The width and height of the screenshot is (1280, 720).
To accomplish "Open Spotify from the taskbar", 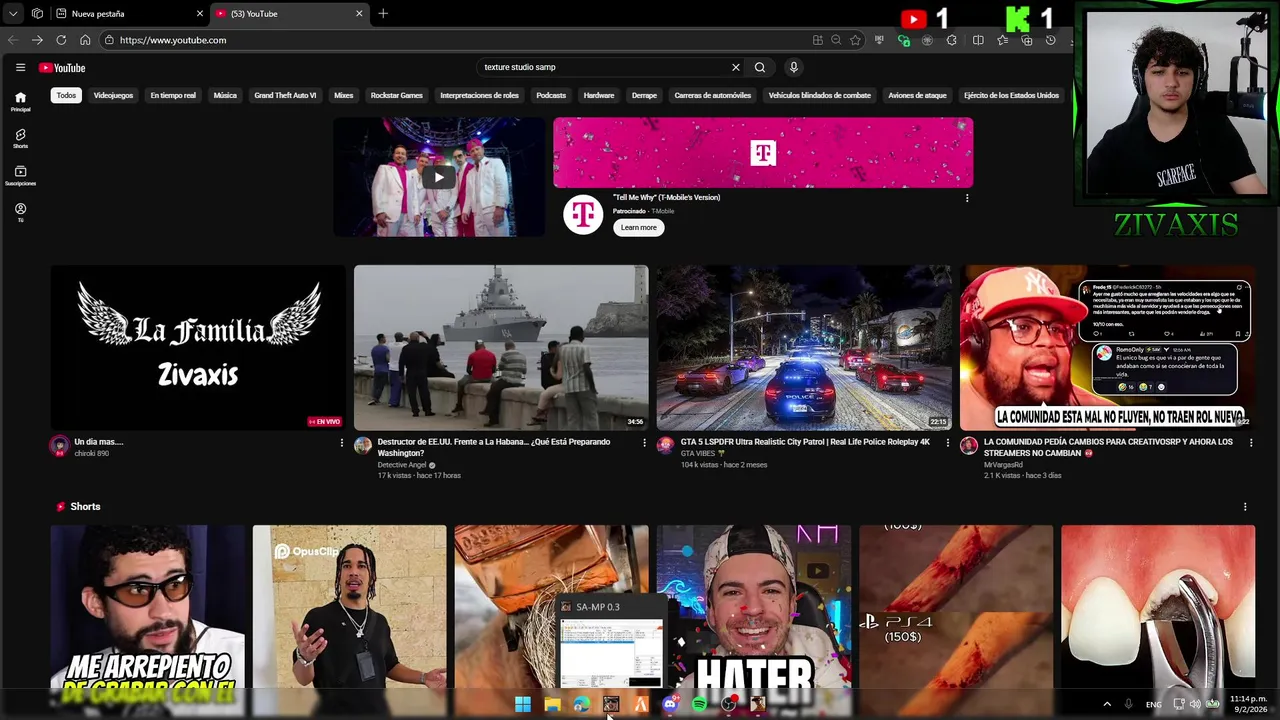I will (699, 705).
